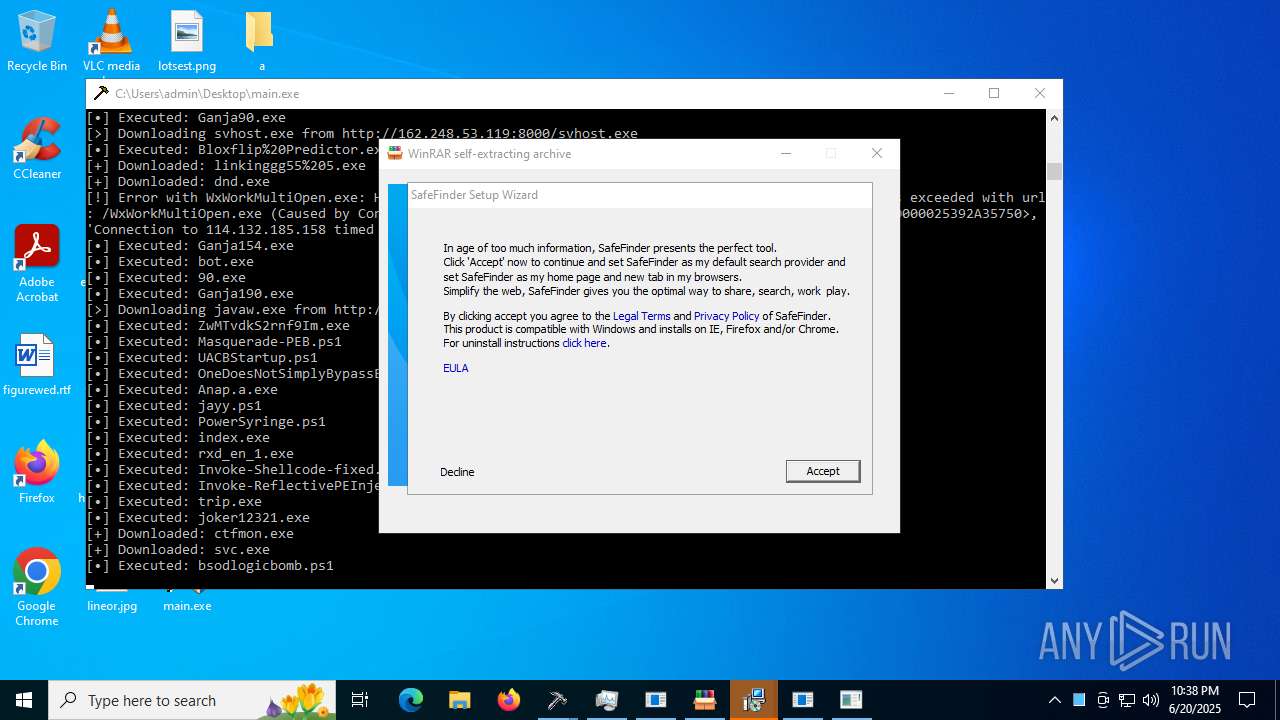Select the Adobe Acrobat desktop shortcut
1280x720 pixels.
click(x=37, y=264)
